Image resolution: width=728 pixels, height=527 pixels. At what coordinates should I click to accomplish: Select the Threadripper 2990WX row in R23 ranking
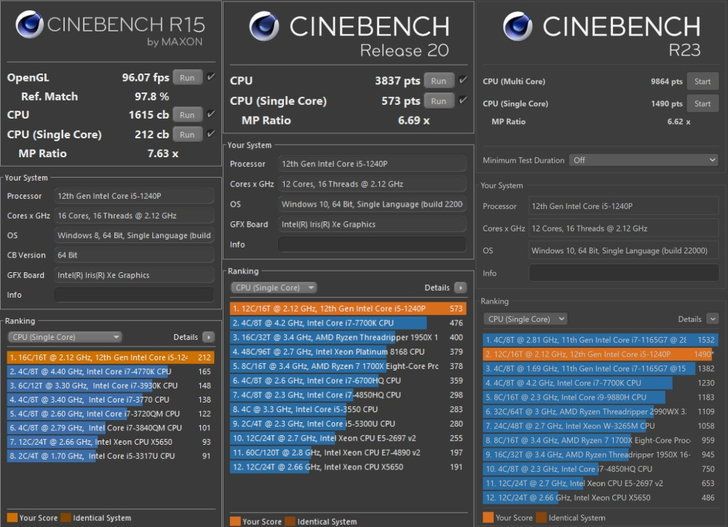point(600,411)
